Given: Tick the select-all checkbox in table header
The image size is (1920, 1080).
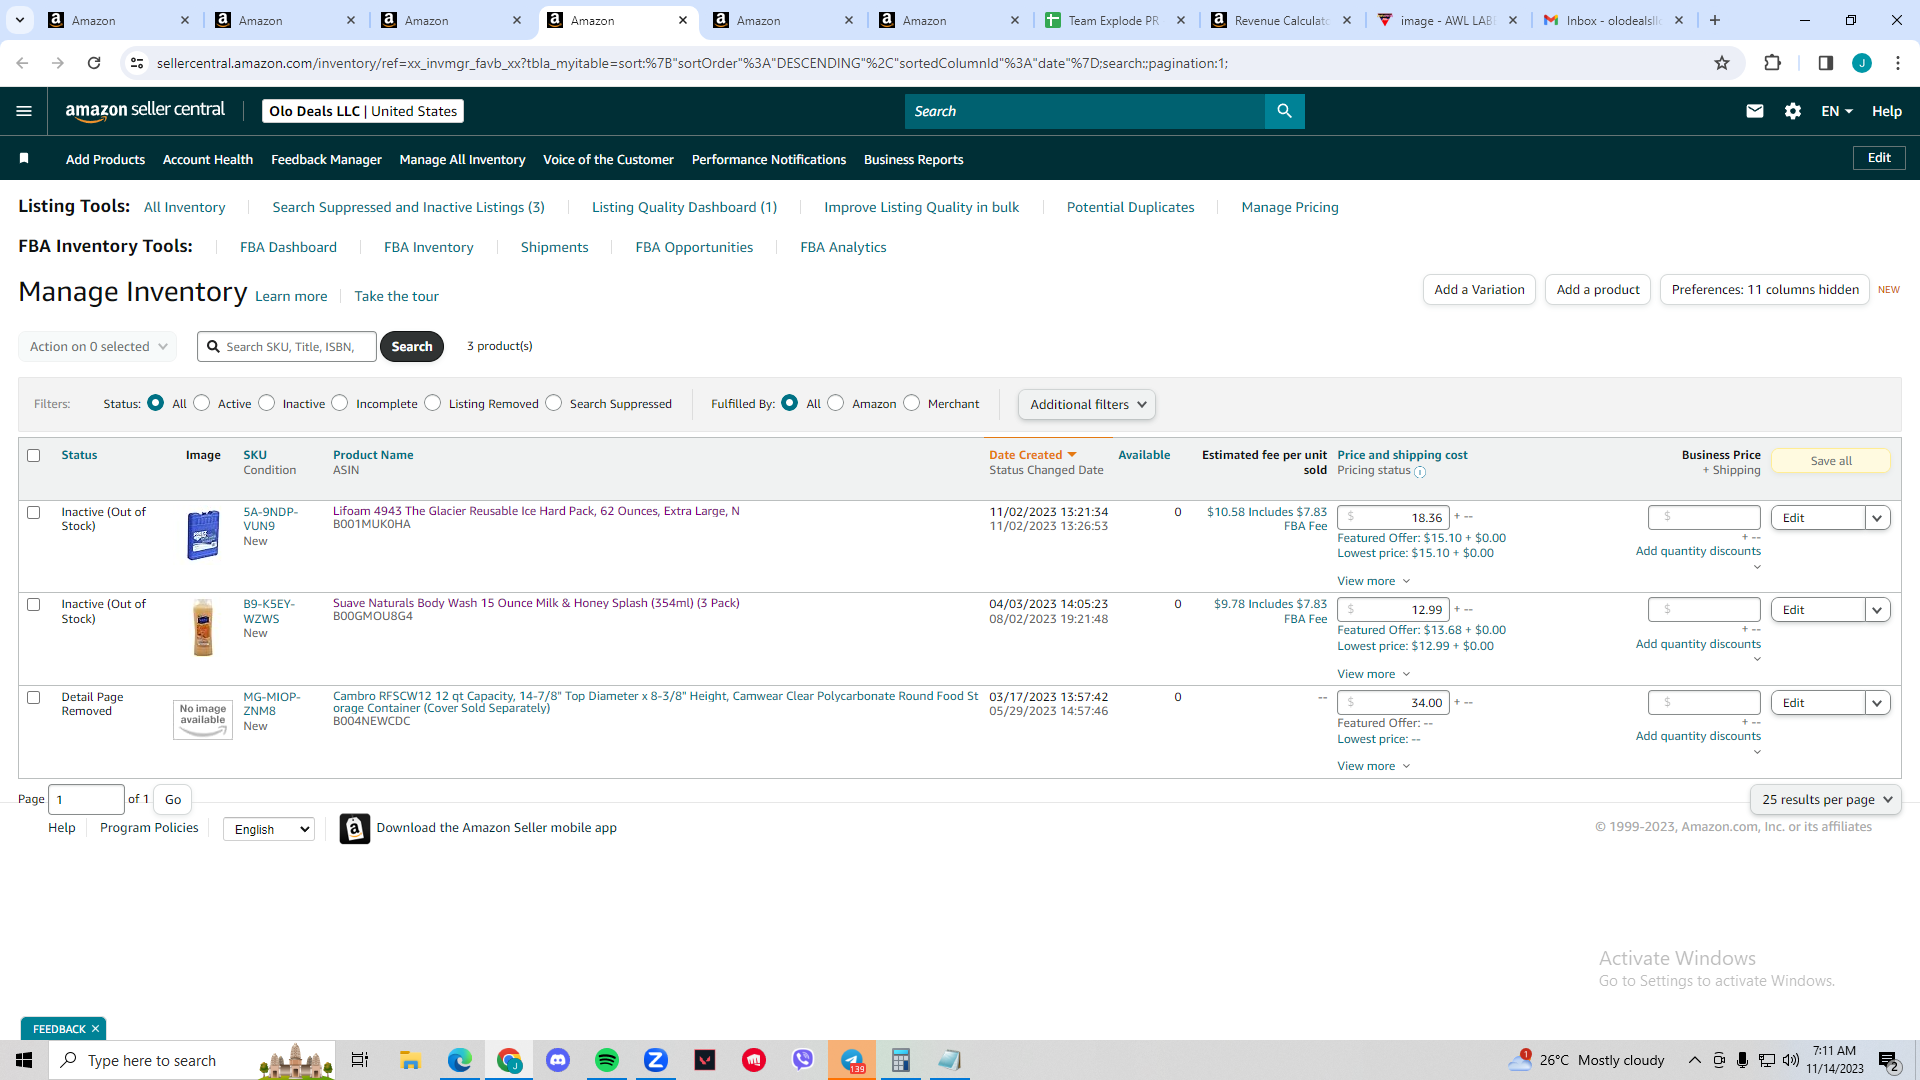Looking at the screenshot, I should 34,455.
